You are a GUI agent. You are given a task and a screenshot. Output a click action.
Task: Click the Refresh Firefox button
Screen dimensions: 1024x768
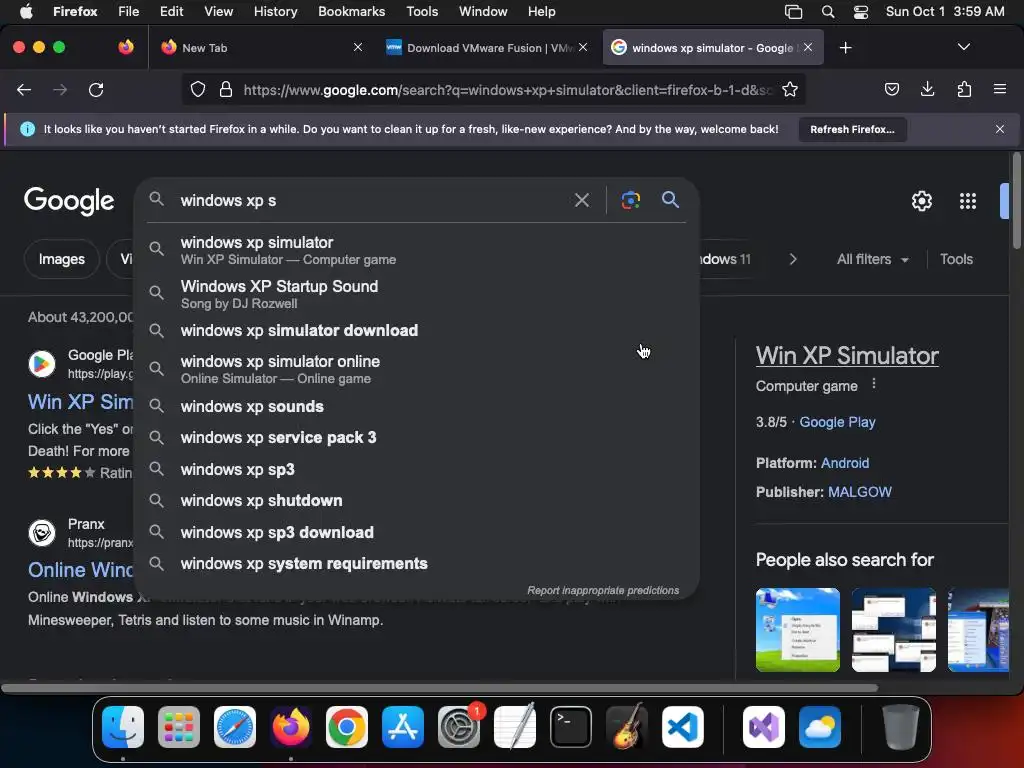852,129
